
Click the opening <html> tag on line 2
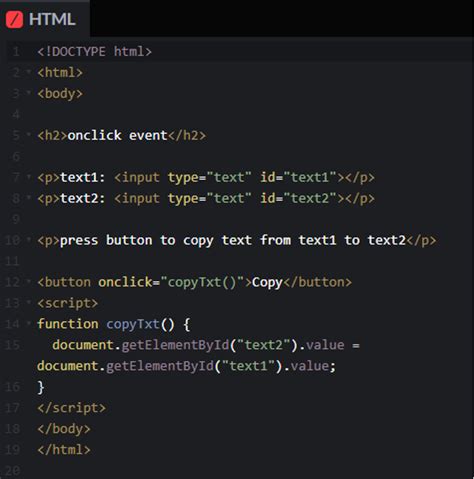tap(60, 73)
